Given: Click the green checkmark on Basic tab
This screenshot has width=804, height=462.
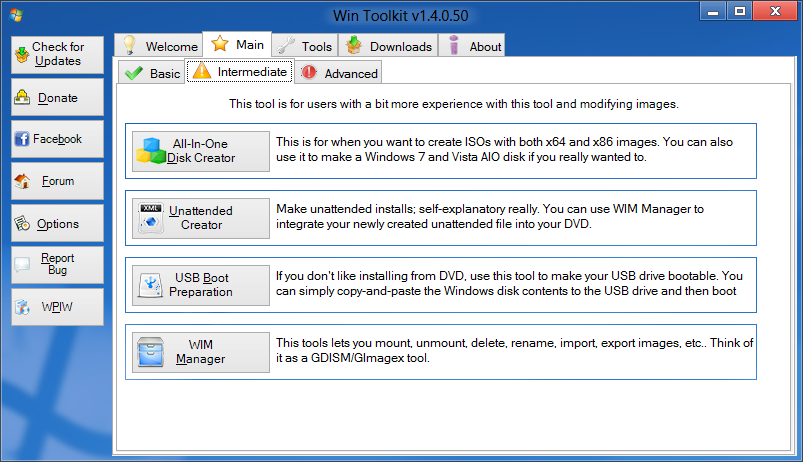Looking at the screenshot, I should (134, 73).
